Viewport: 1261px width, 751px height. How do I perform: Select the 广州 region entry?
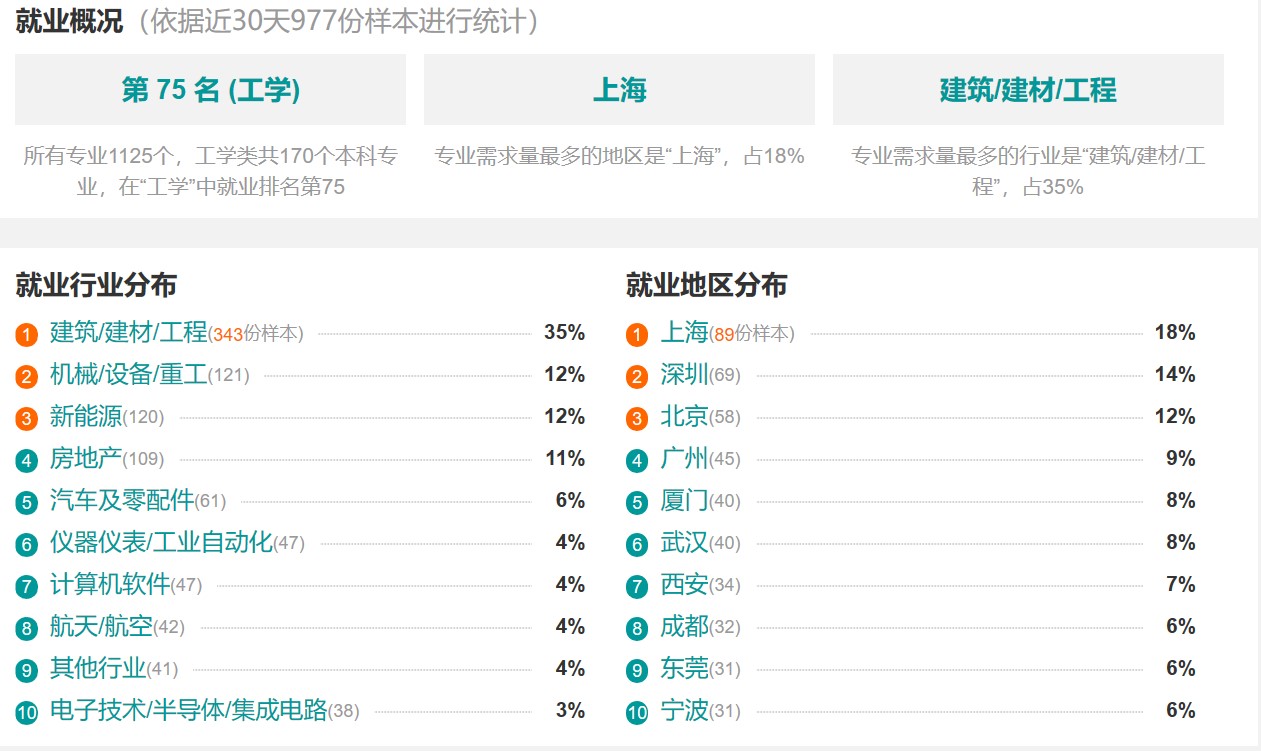(684, 459)
